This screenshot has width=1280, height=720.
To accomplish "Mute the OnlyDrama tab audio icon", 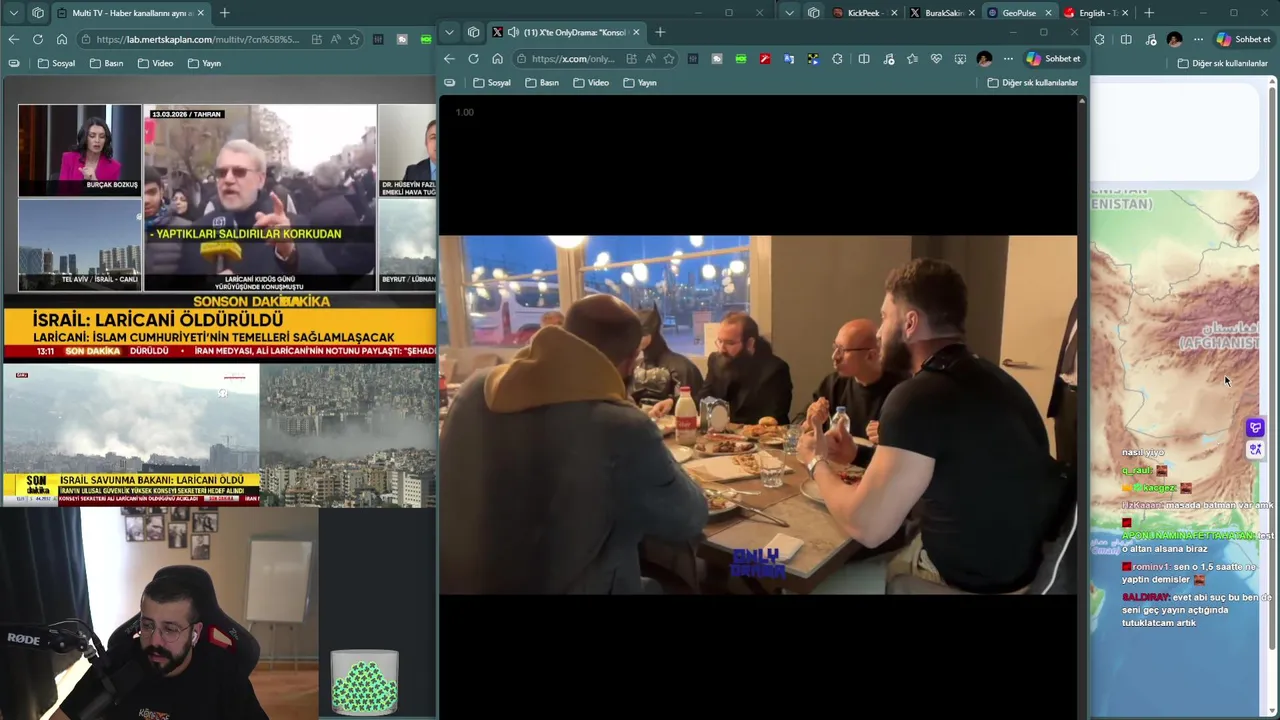I will coord(513,32).
